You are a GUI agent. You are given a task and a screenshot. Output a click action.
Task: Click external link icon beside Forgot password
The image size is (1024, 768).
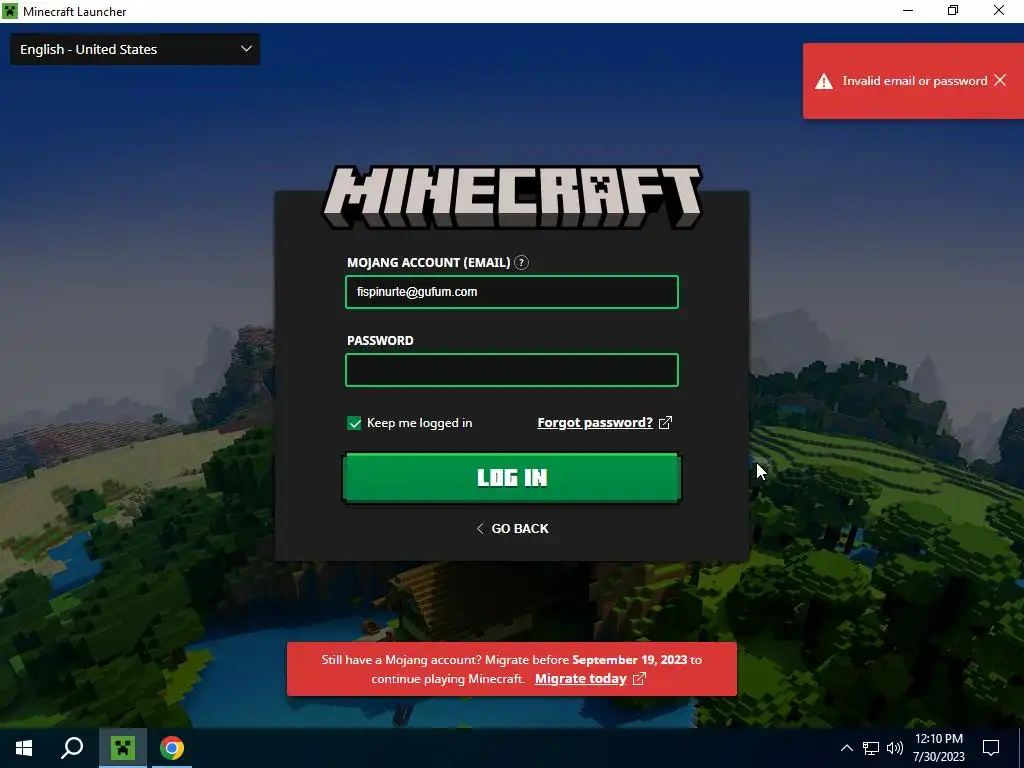coord(665,423)
